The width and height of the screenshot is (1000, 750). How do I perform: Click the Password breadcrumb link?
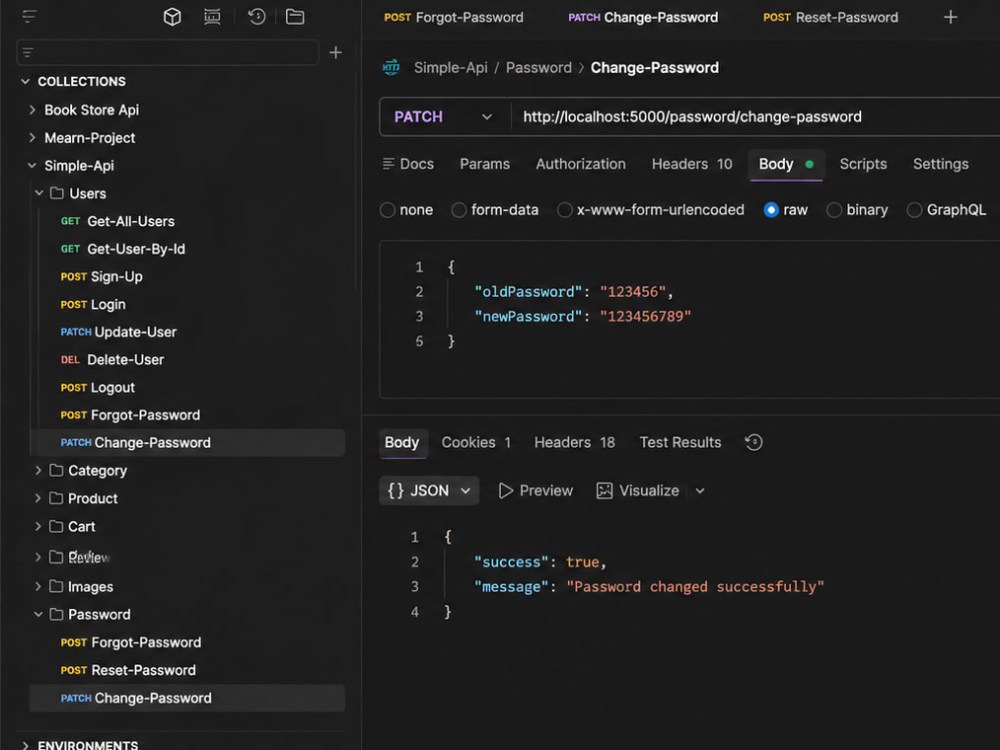click(539, 68)
